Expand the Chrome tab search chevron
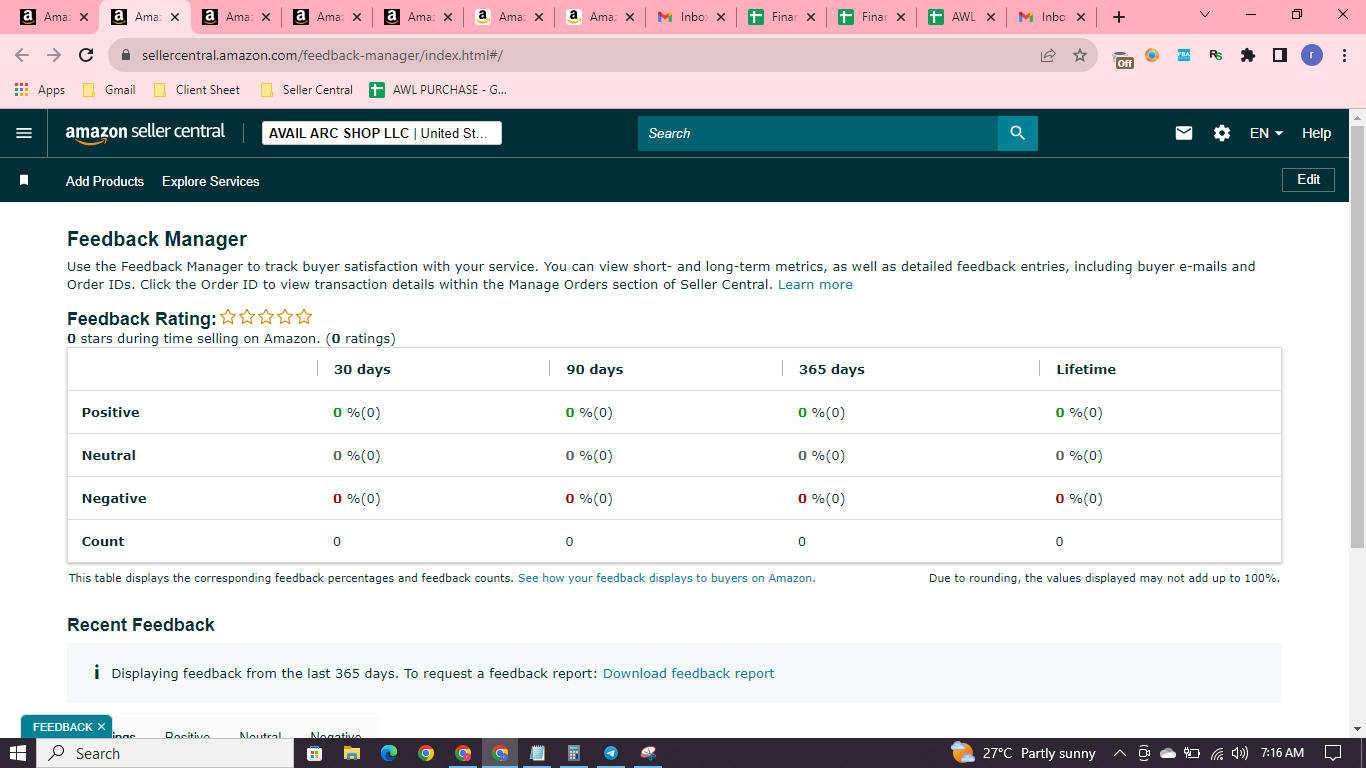Screen dimensions: 1366x768 [x=1204, y=15]
